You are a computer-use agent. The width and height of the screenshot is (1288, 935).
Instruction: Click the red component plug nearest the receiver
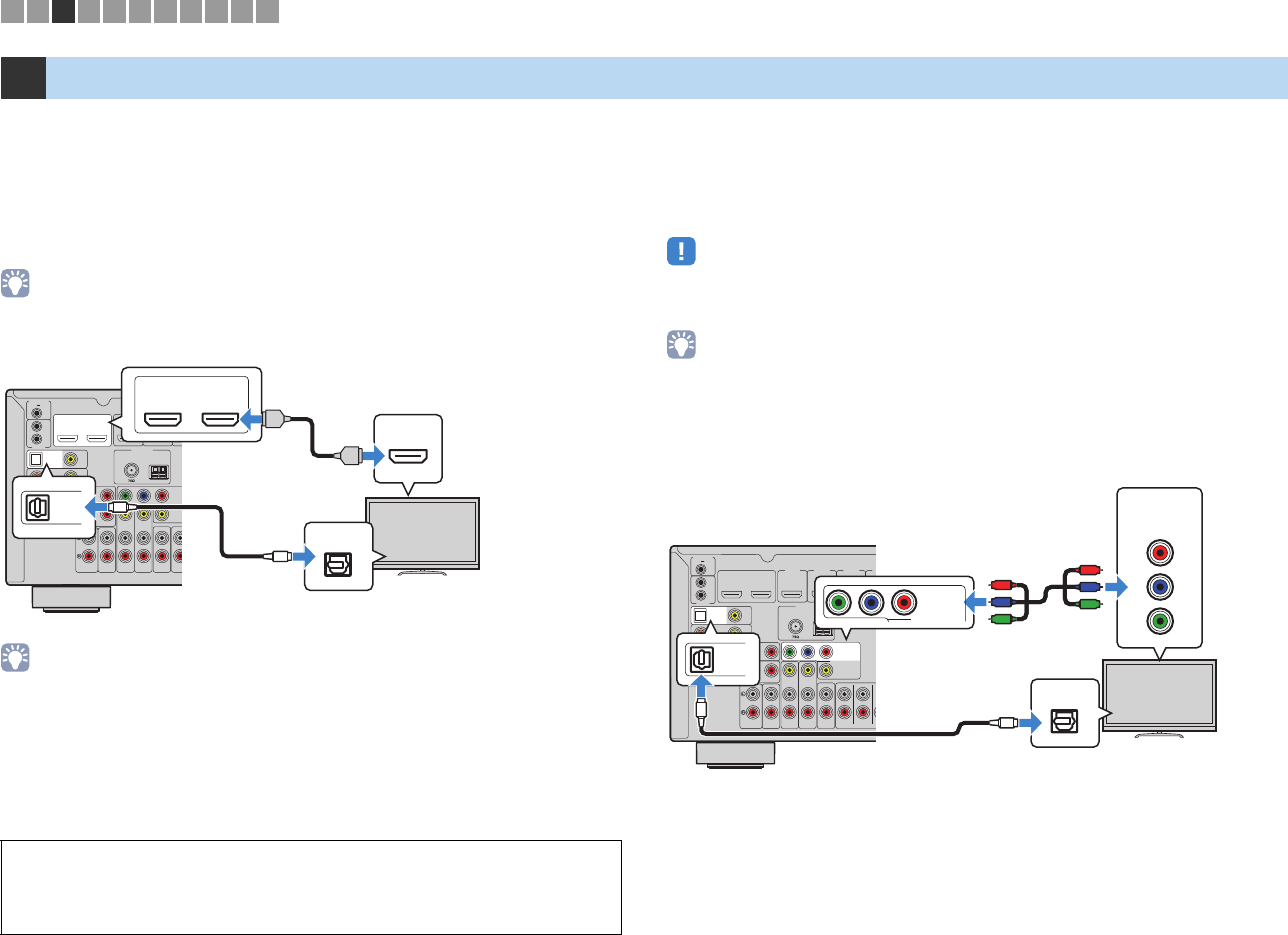(1003, 585)
